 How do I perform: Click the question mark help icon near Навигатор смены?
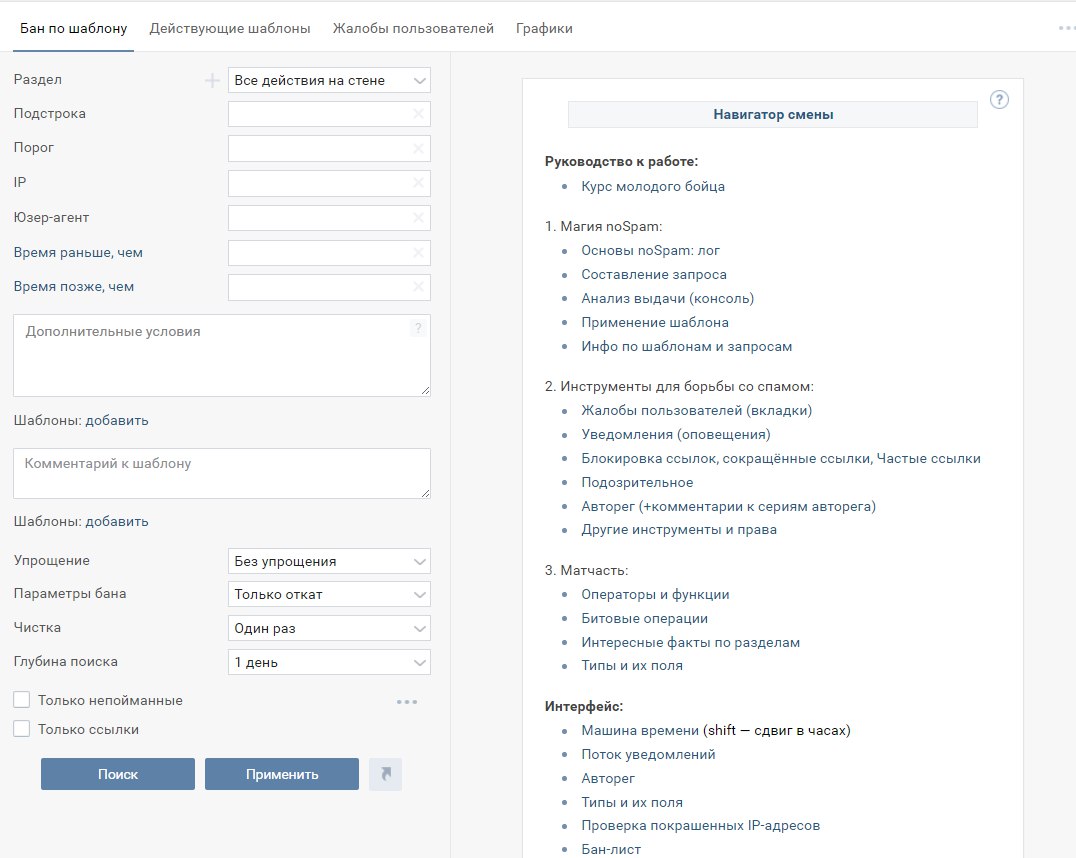[999, 100]
